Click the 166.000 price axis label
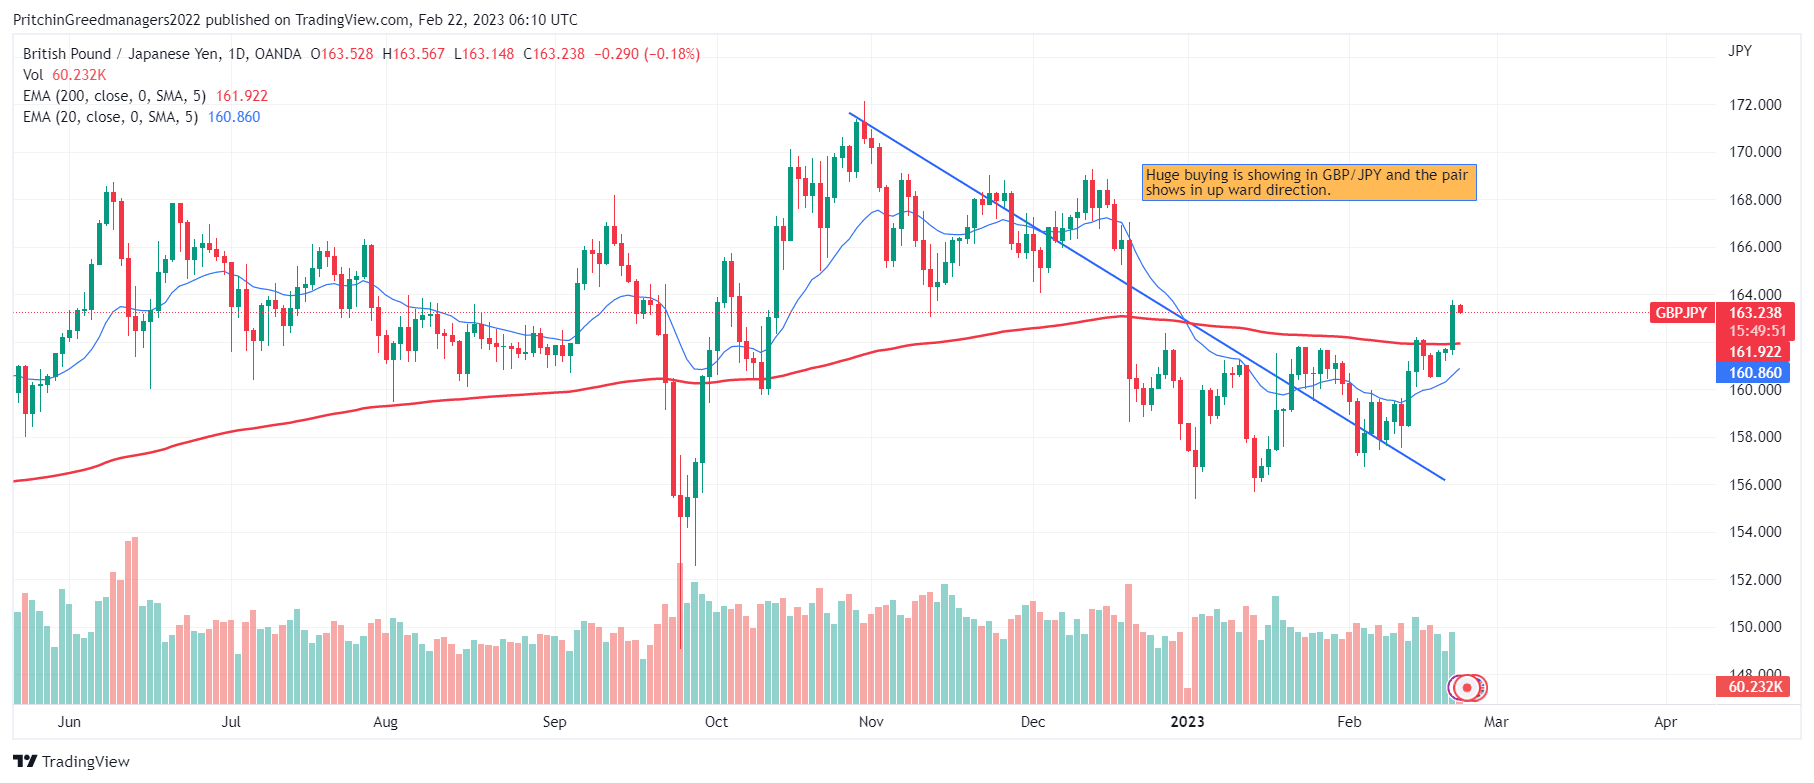 [x=1755, y=247]
